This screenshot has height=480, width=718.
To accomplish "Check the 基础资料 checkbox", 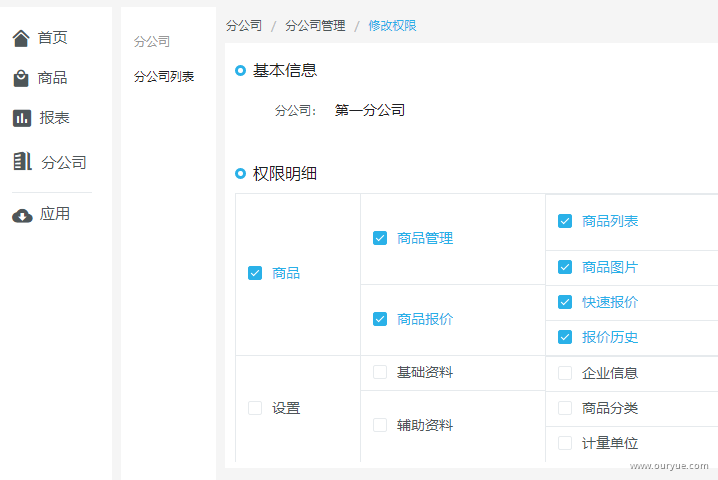I will (x=380, y=373).
